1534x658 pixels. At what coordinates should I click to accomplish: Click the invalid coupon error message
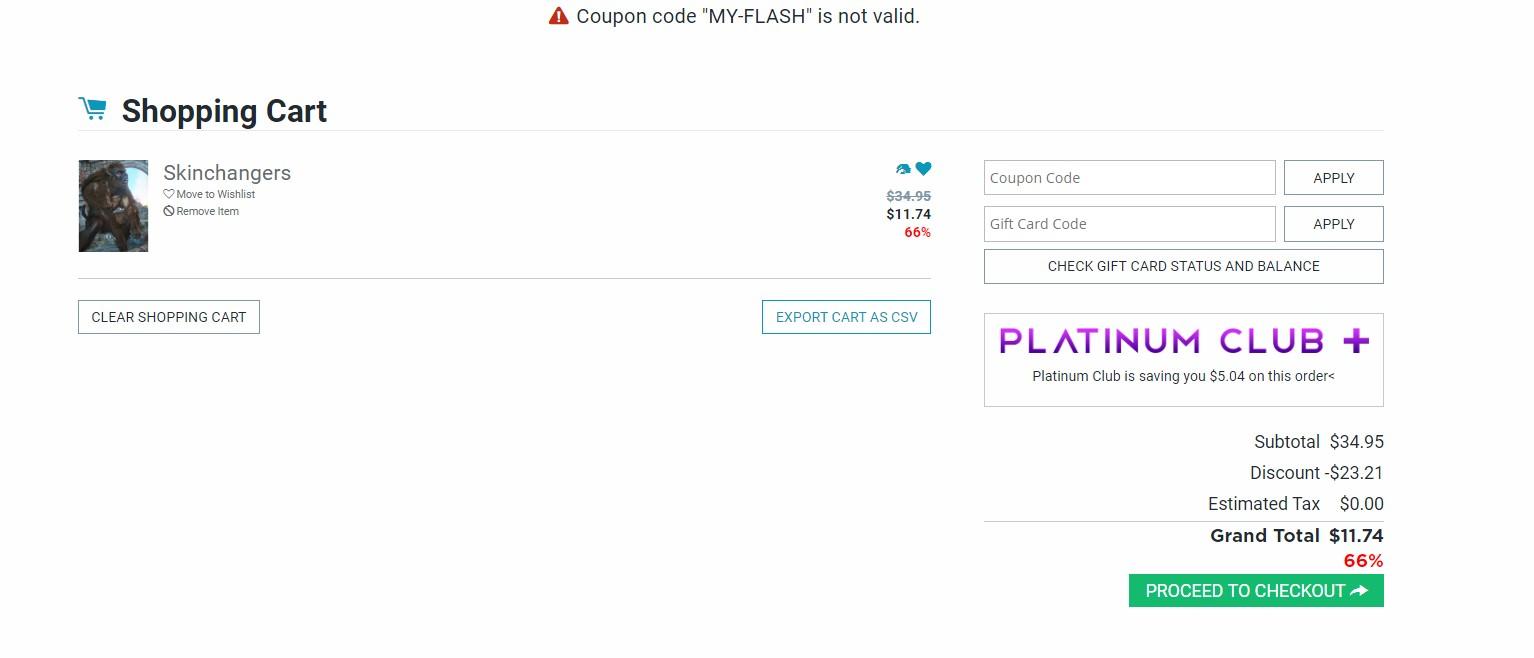(747, 16)
